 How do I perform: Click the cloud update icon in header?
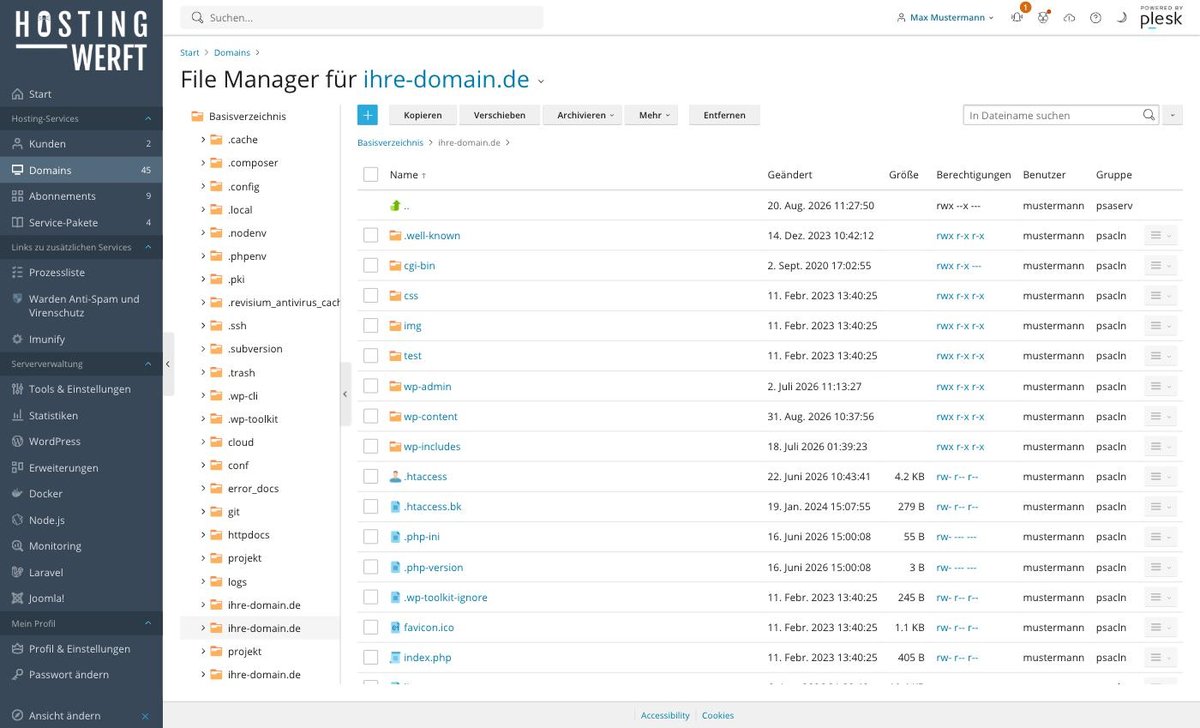coord(1069,18)
